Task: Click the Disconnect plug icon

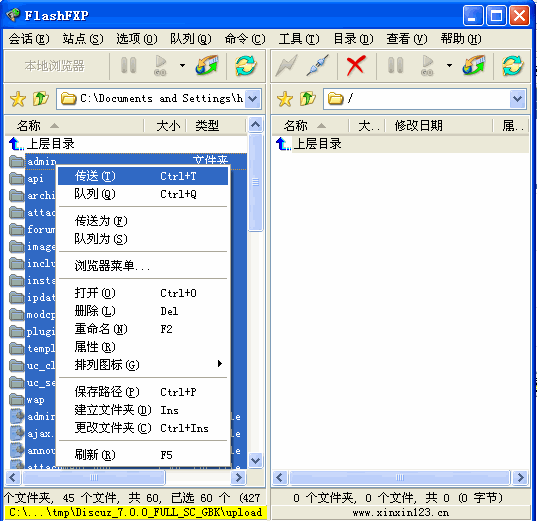Action: click(318, 65)
